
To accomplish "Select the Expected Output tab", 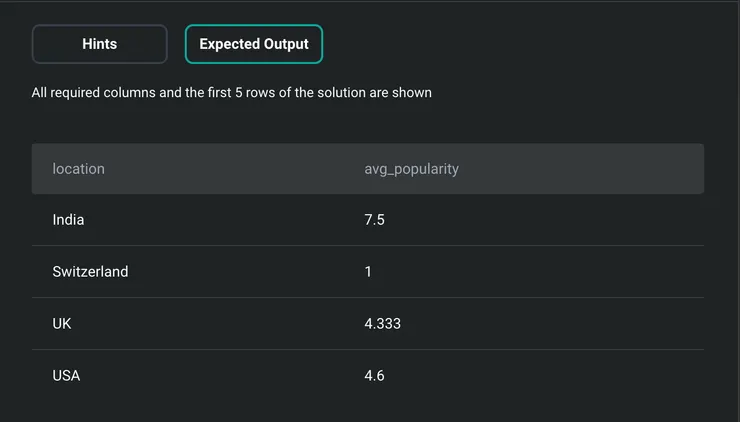I will click(254, 44).
